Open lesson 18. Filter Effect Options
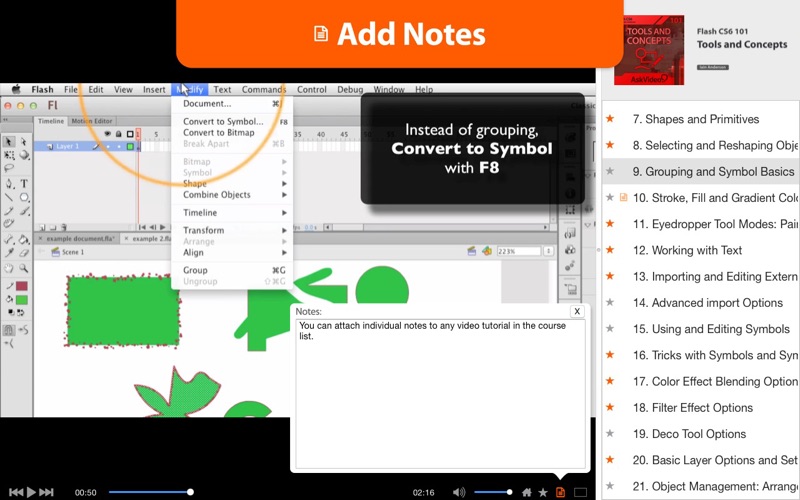This screenshot has width=800, height=500. tap(693, 408)
